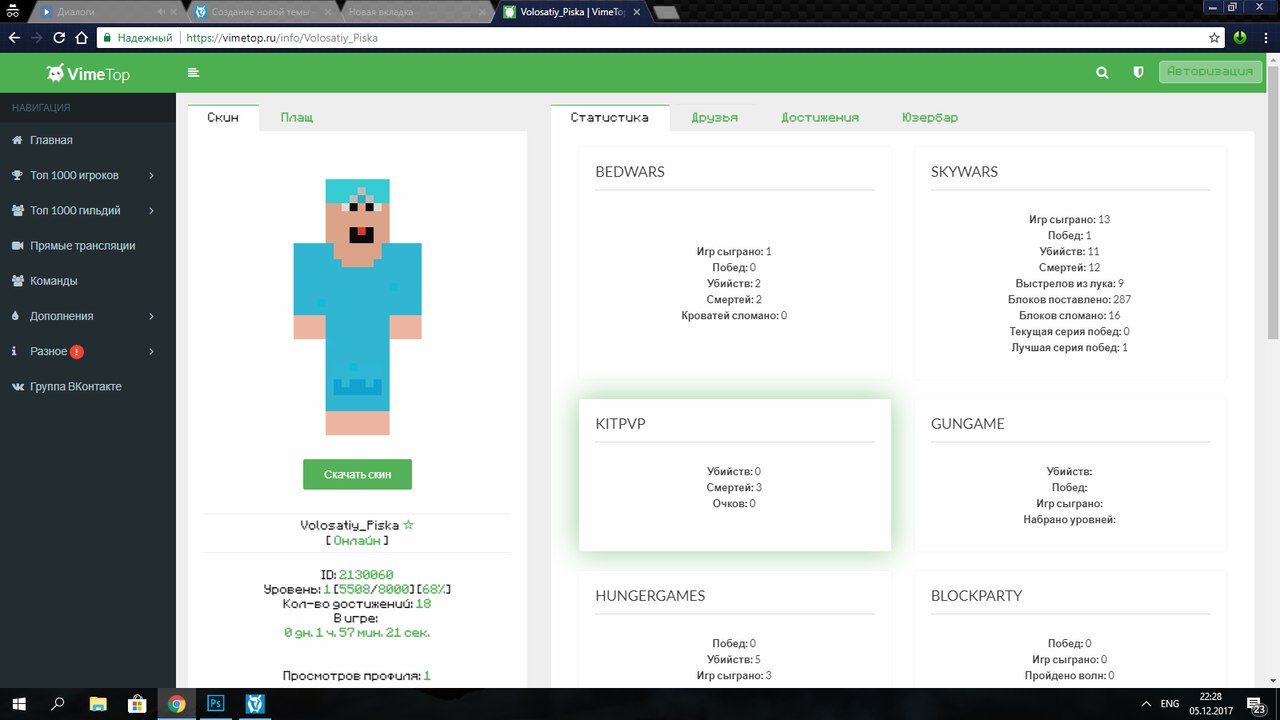Image resolution: width=1280 pixels, height=720 pixels.
Task: Bookmark page with the address bar star
Action: (x=1214, y=38)
